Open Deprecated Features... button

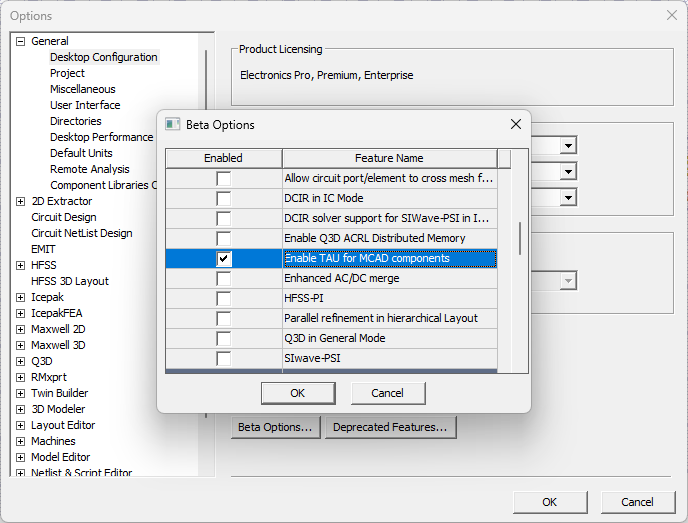[x=391, y=427]
